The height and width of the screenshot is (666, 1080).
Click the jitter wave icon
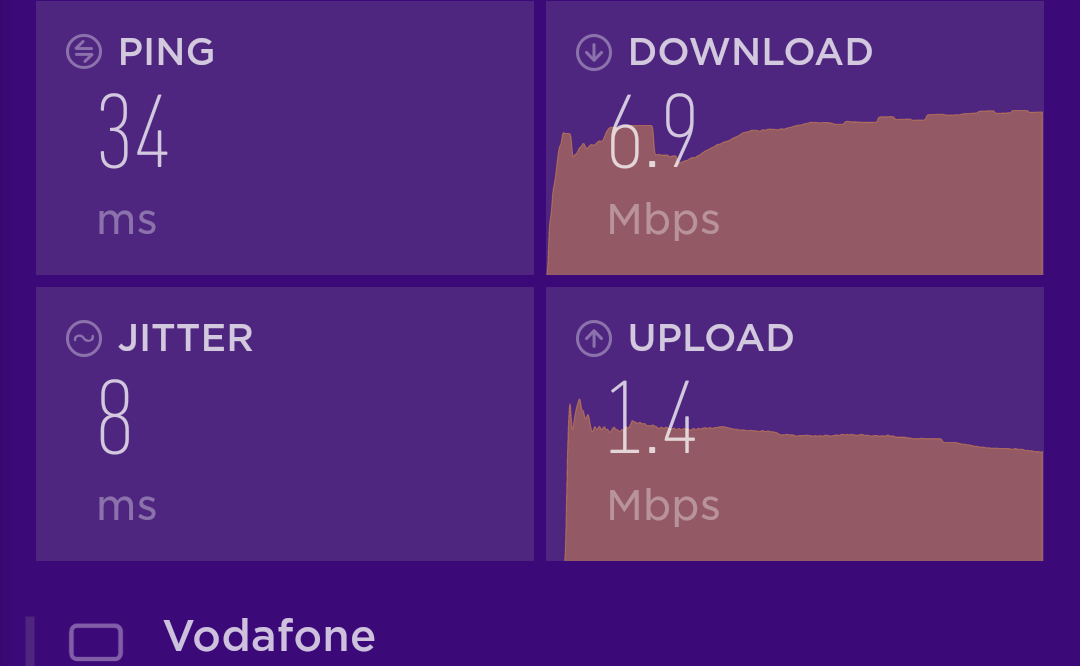coord(84,338)
